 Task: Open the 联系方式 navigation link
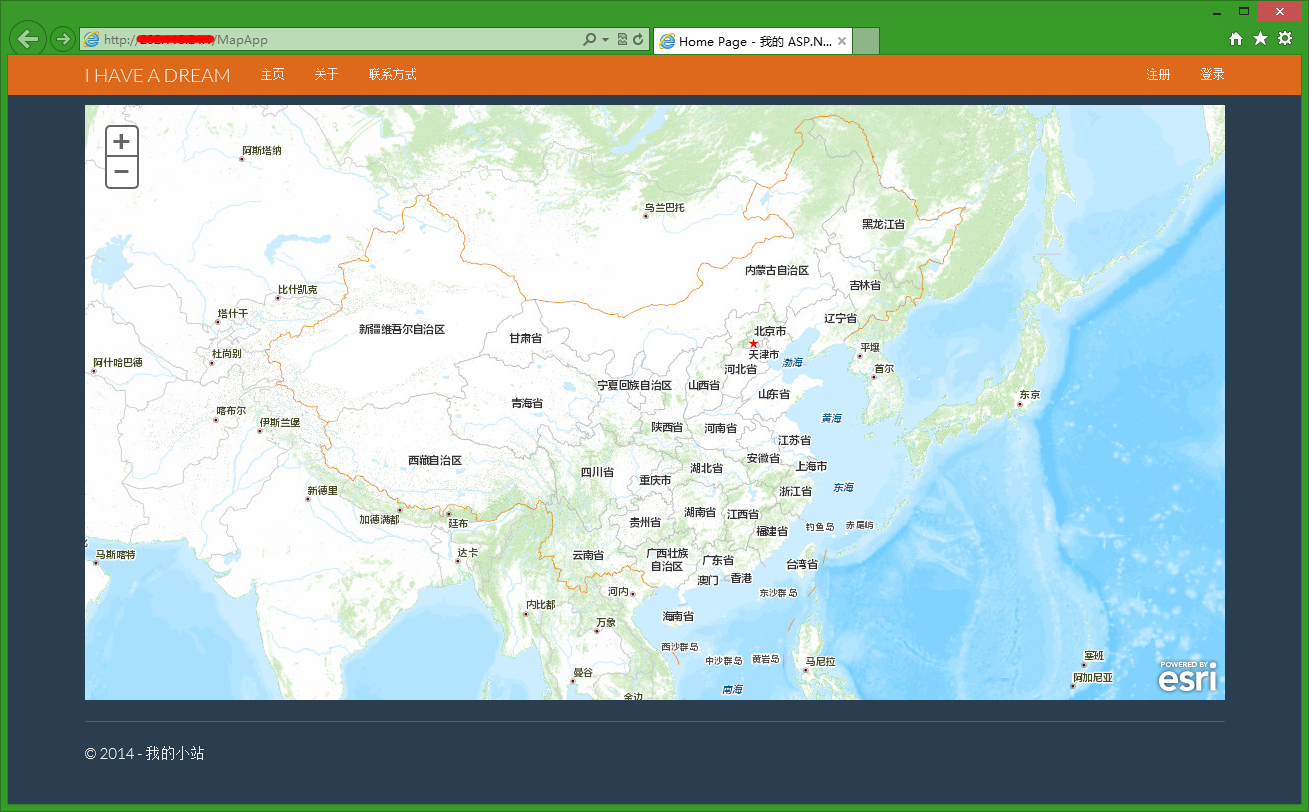(392, 75)
